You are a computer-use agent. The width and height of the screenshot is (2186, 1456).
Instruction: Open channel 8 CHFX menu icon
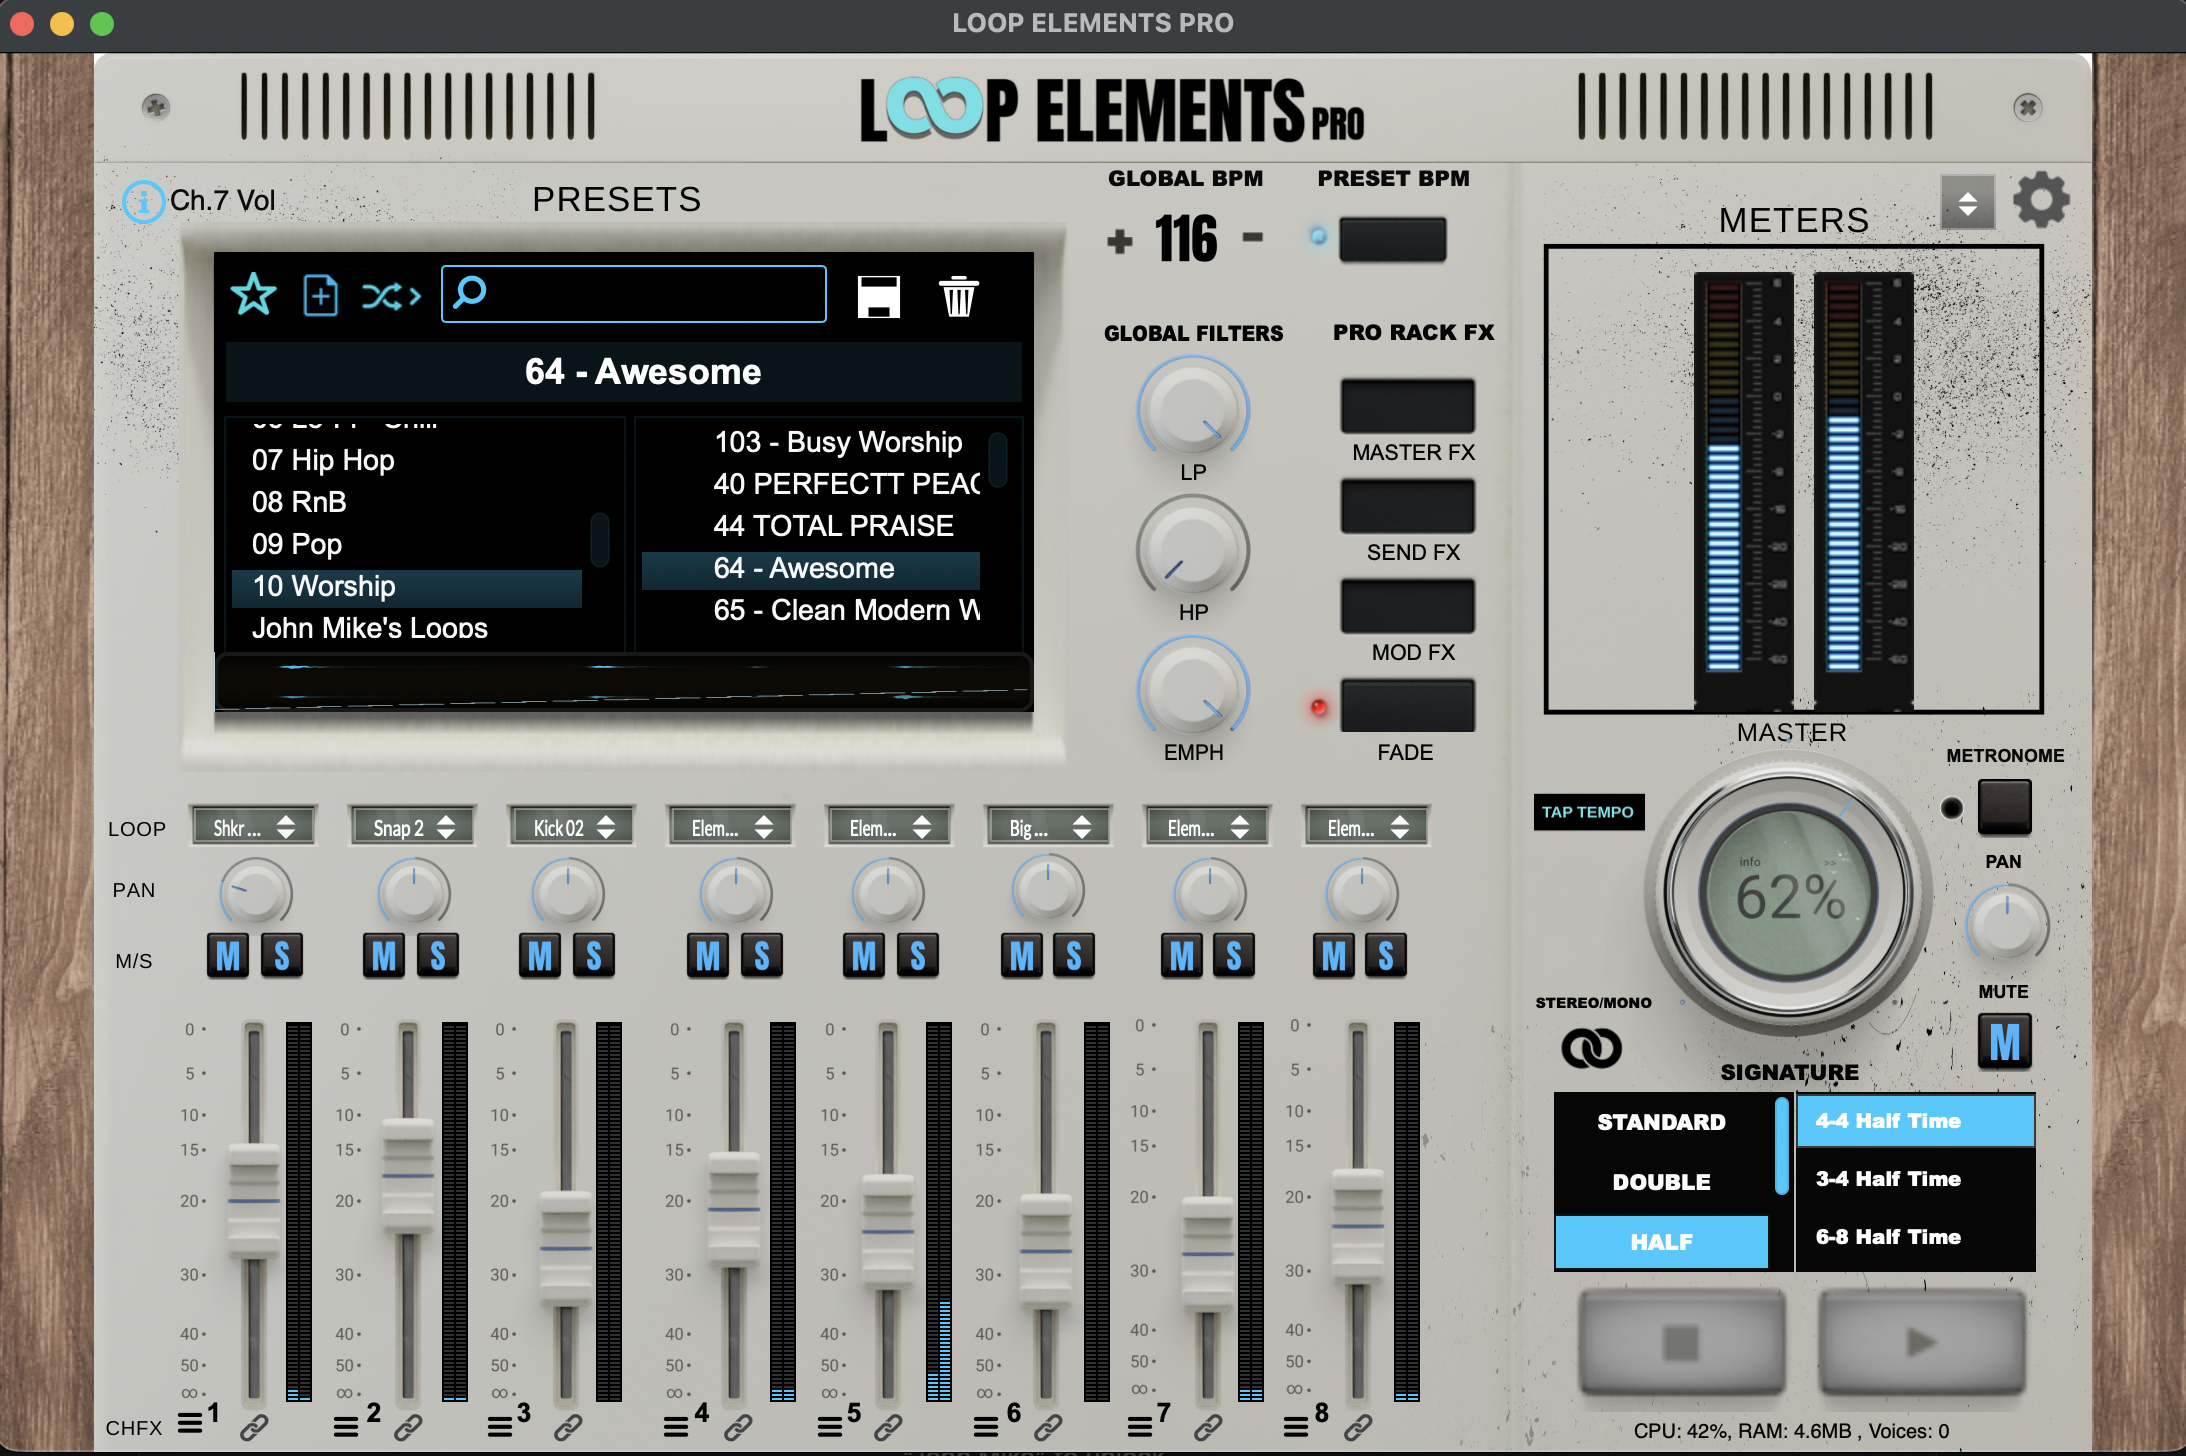pyautogui.click(x=1296, y=1426)
